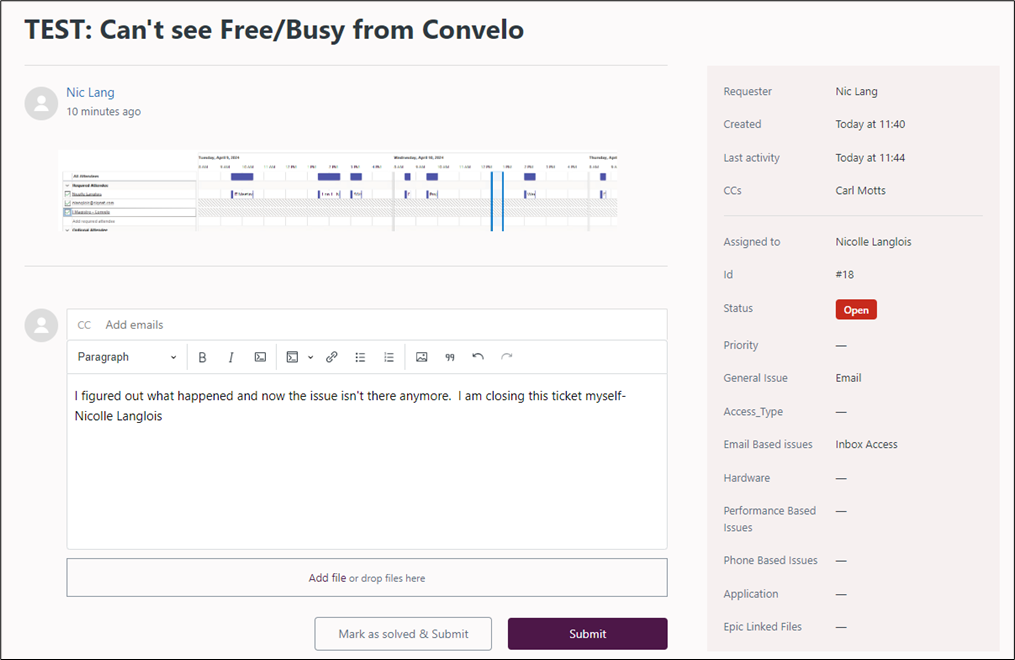Click the Add file link
1015x660 pixels.
coord(327,578)
